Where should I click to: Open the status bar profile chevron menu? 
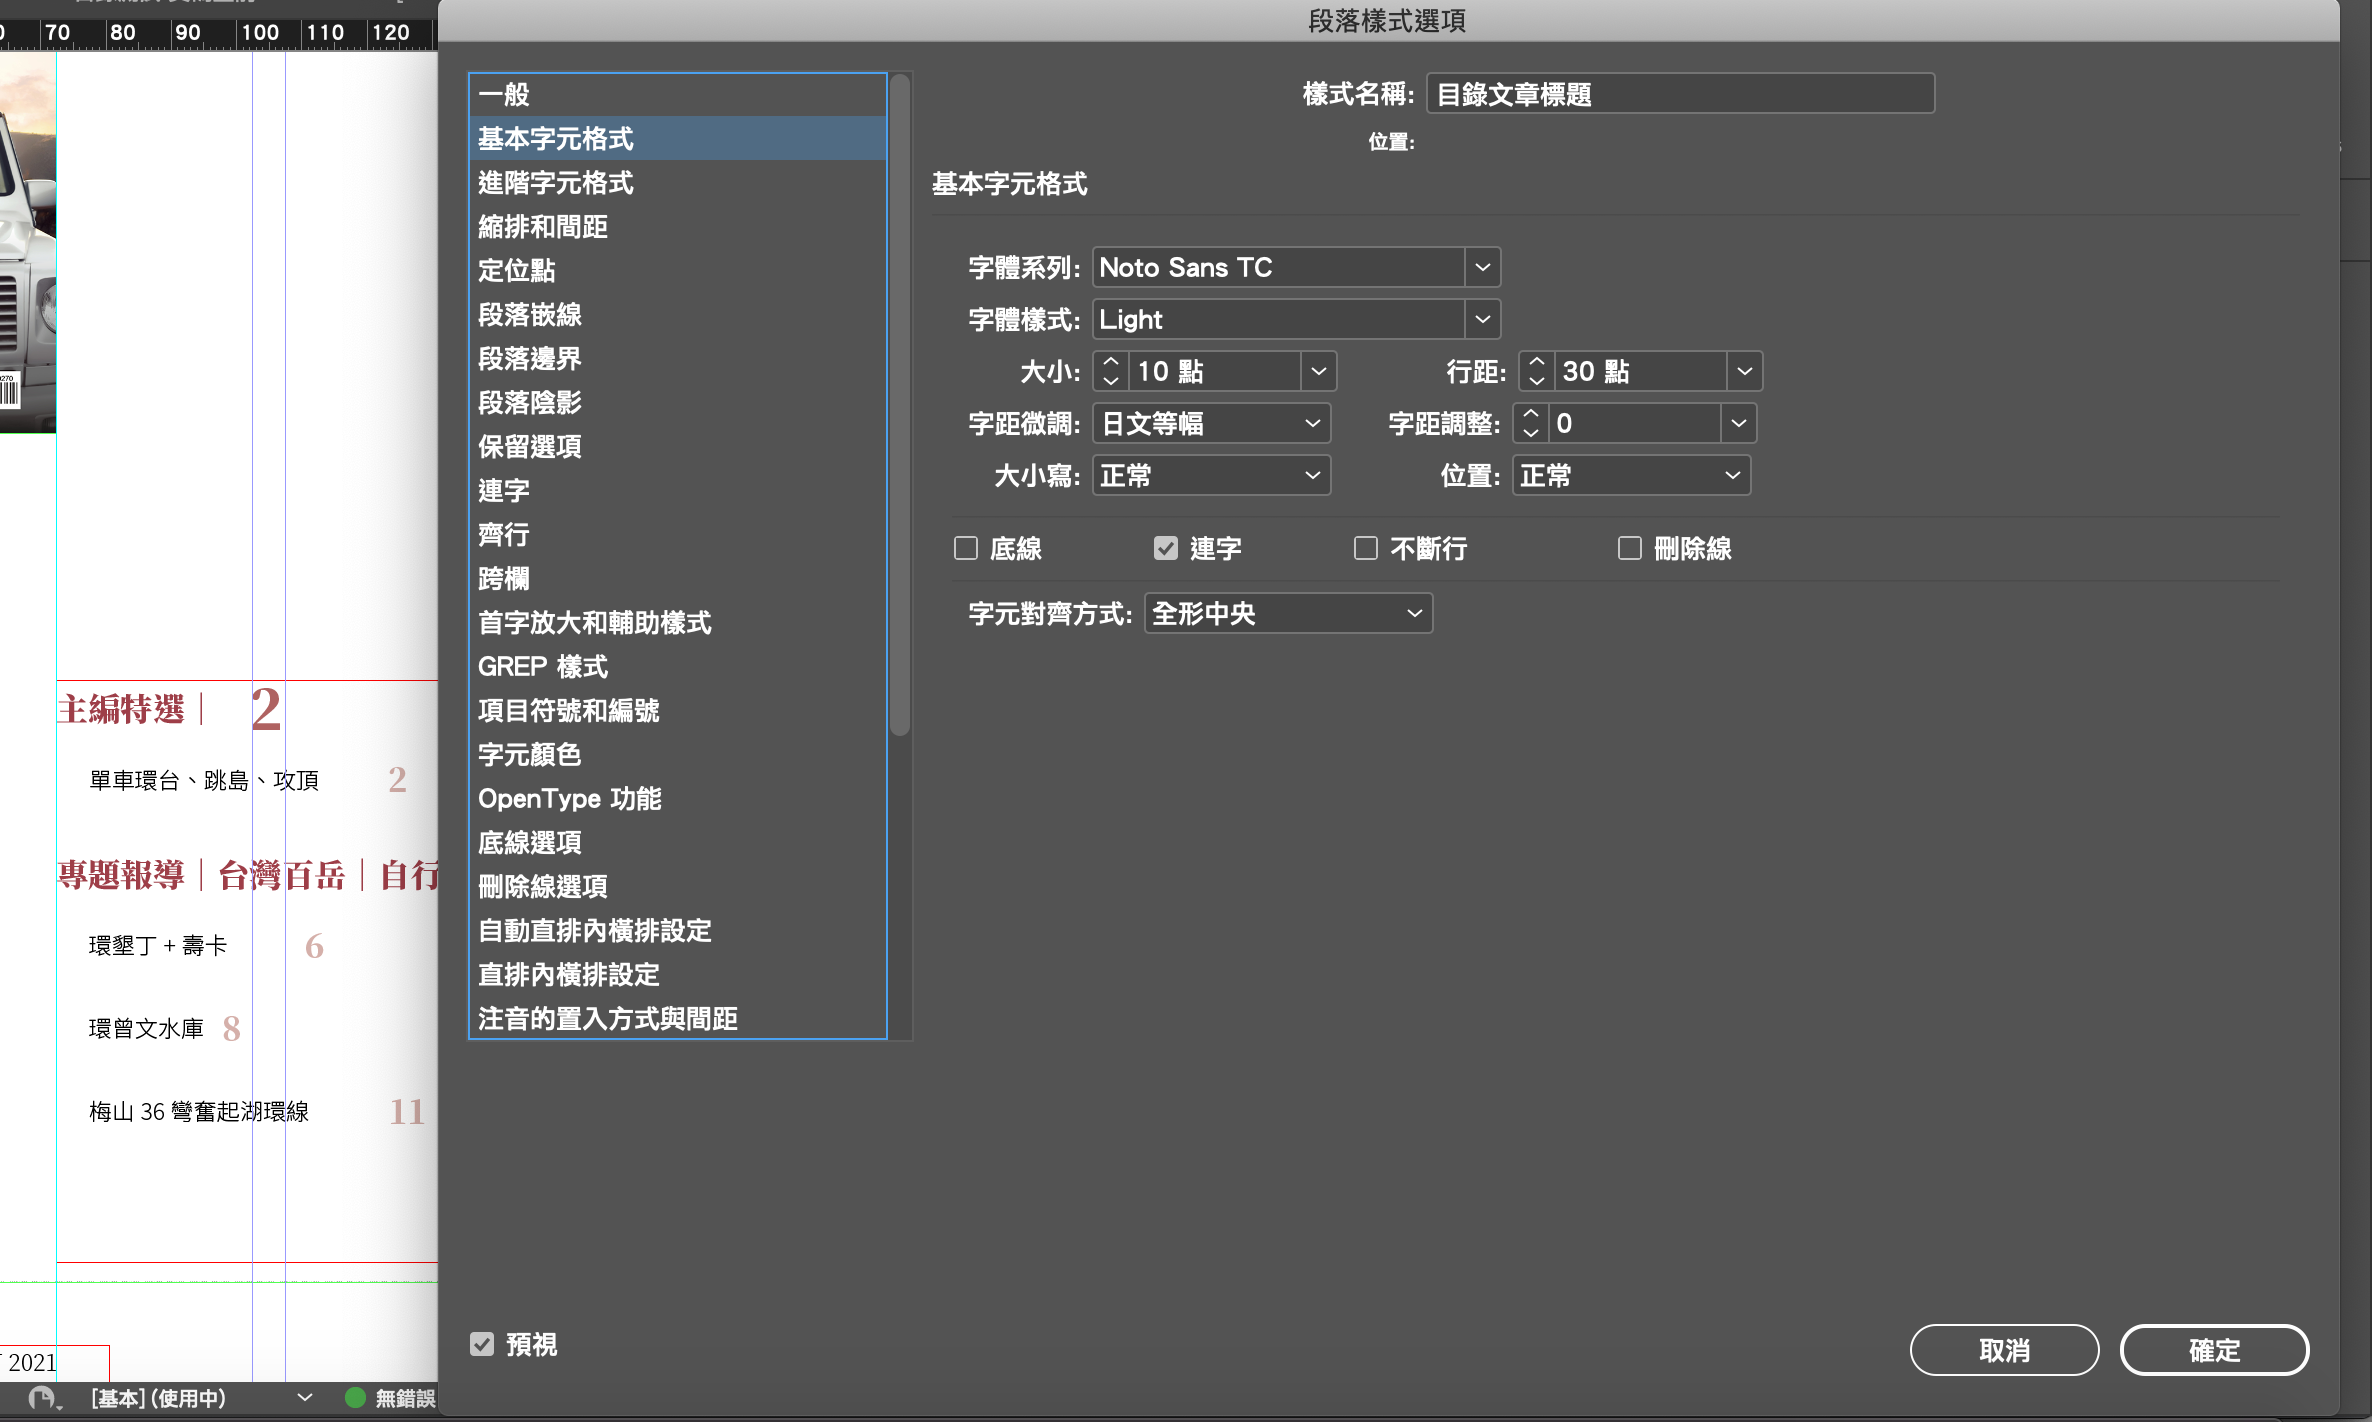click(305, 1397)
